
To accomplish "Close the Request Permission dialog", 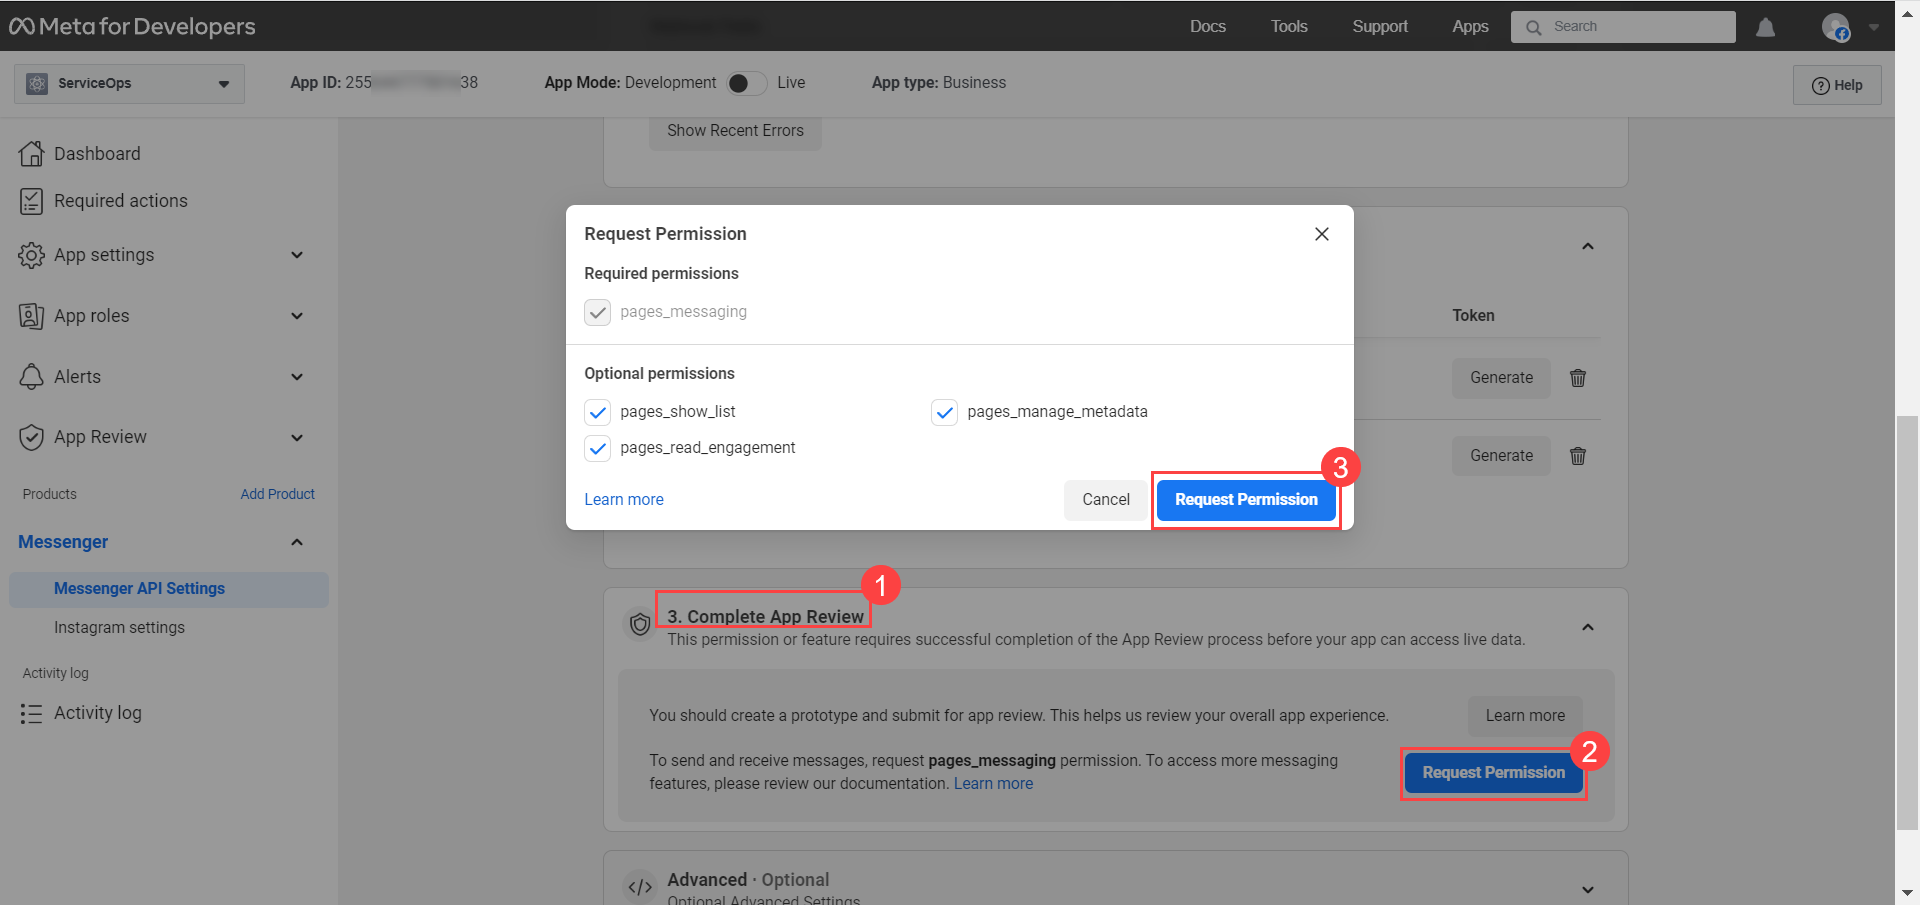I will 1321,234.
